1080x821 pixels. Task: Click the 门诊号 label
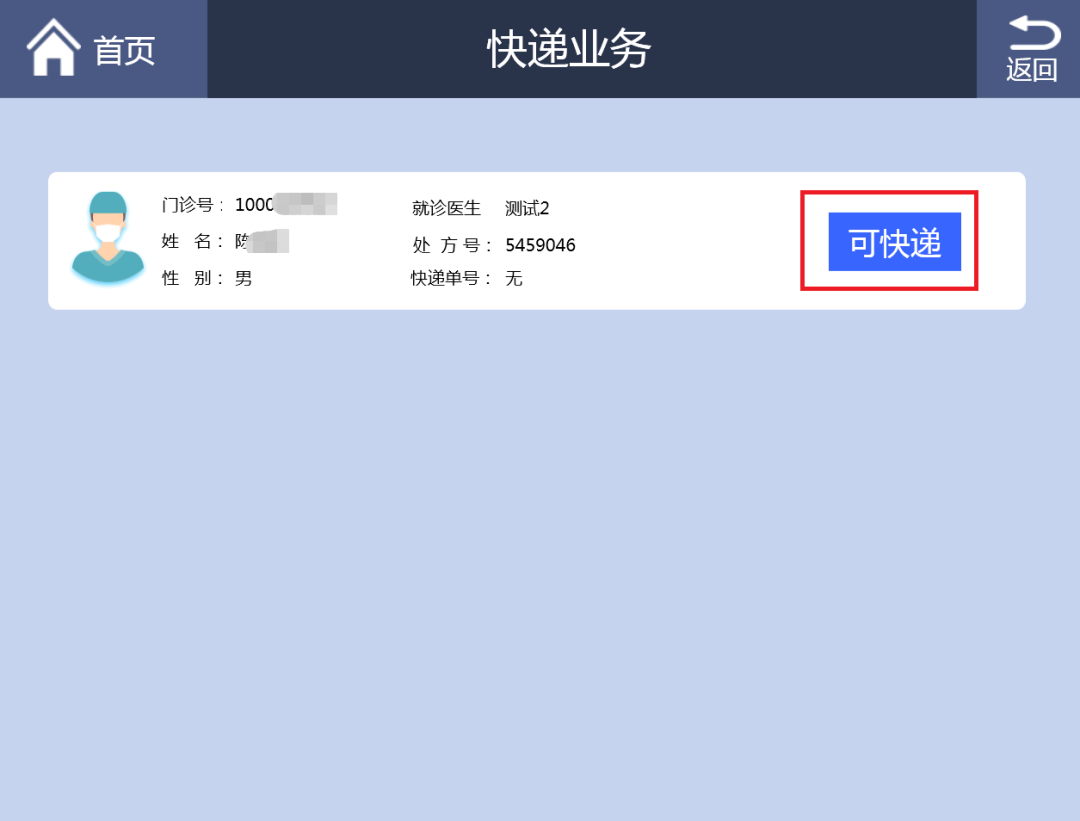tap(192, 205)
